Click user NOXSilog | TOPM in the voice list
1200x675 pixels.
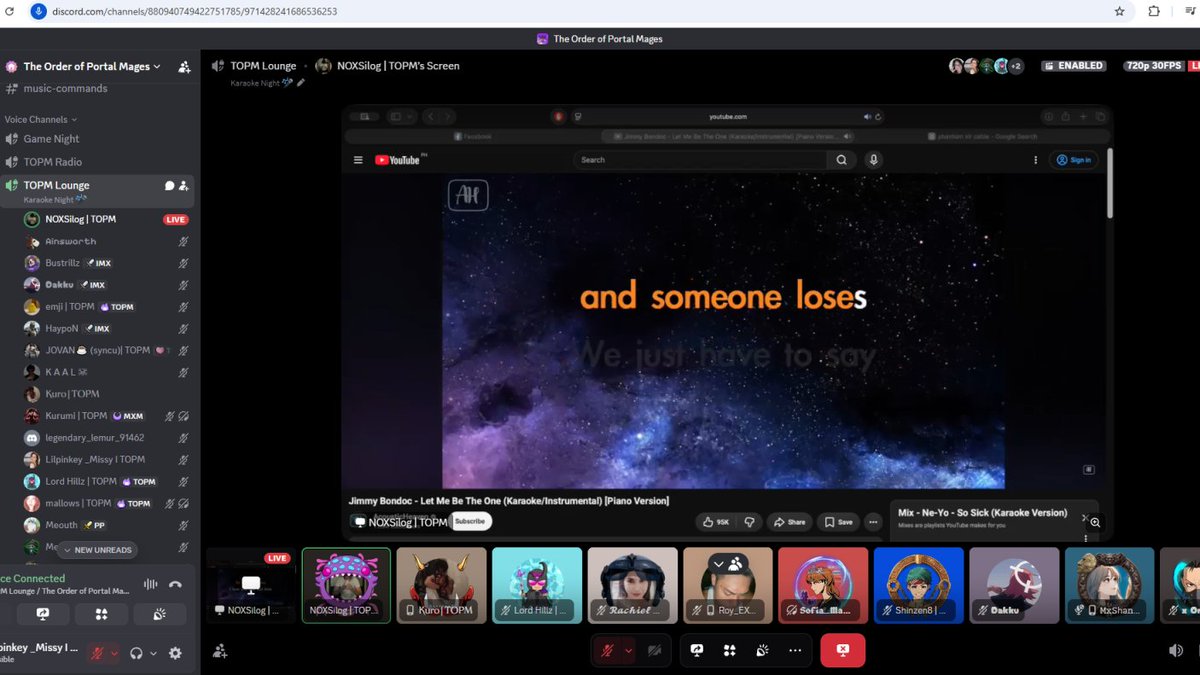tap(107, 219)
